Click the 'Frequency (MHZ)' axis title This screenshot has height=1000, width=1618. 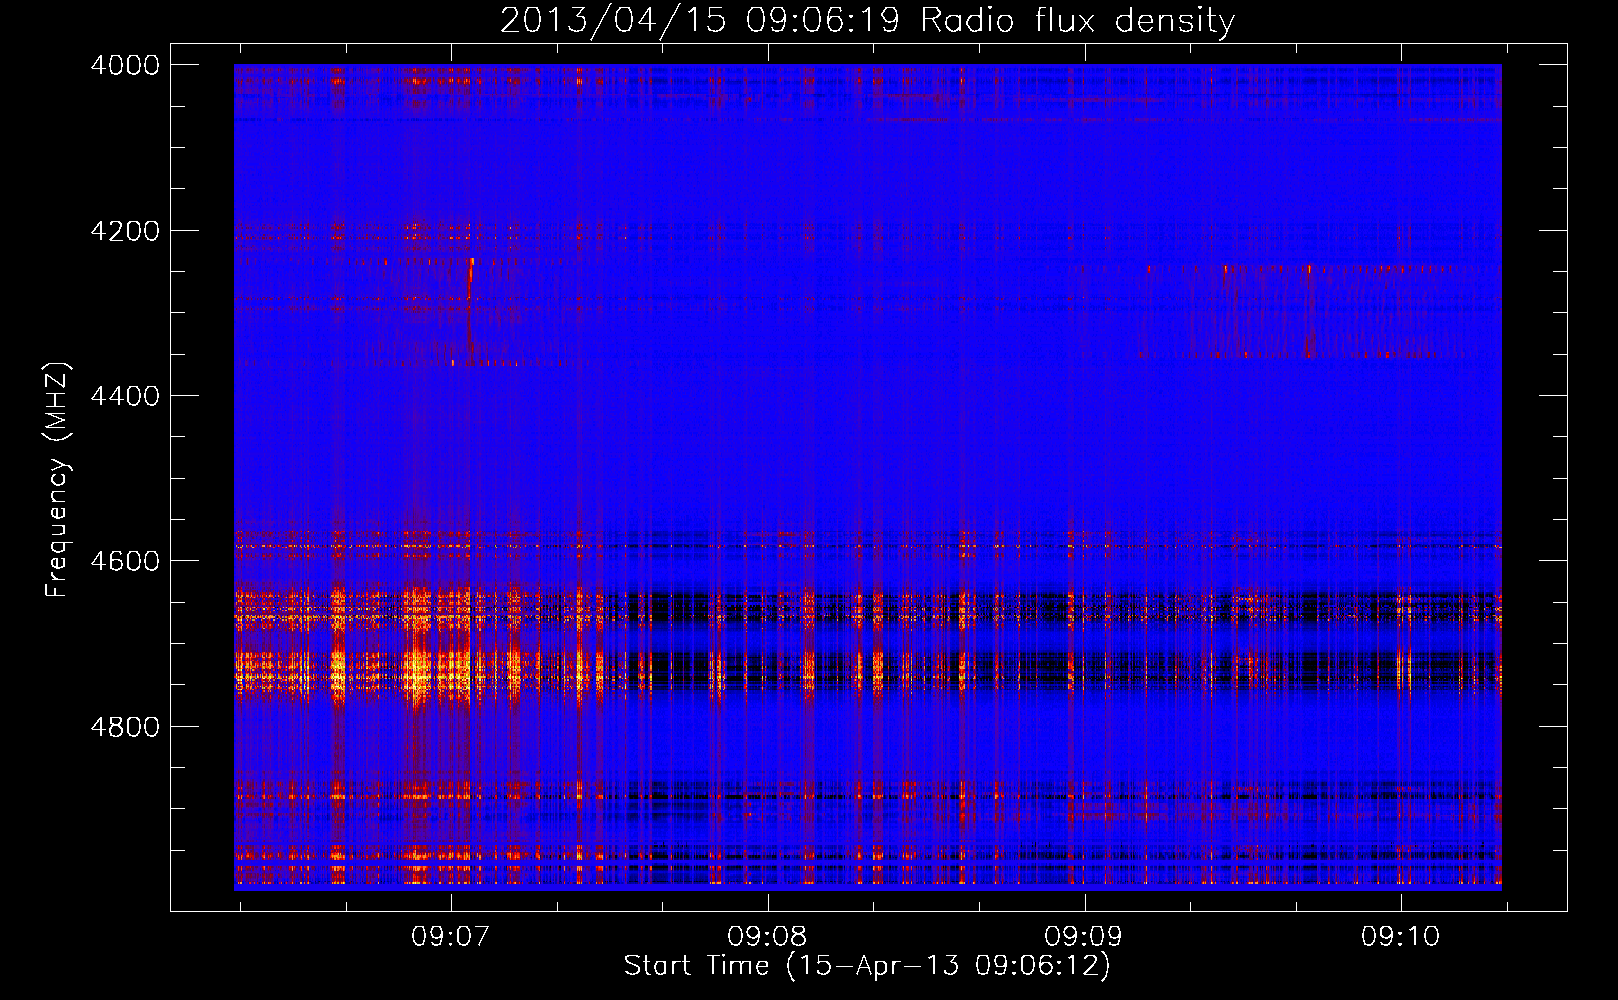click(x=58, y=480)
